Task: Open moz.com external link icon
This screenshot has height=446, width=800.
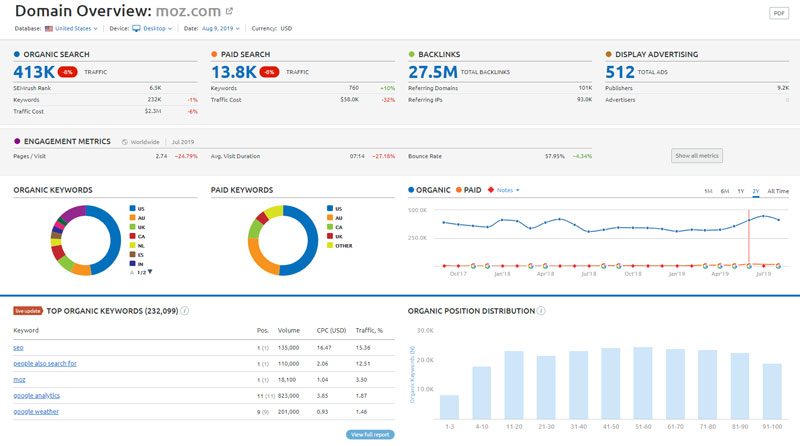Action: point(229,11)
